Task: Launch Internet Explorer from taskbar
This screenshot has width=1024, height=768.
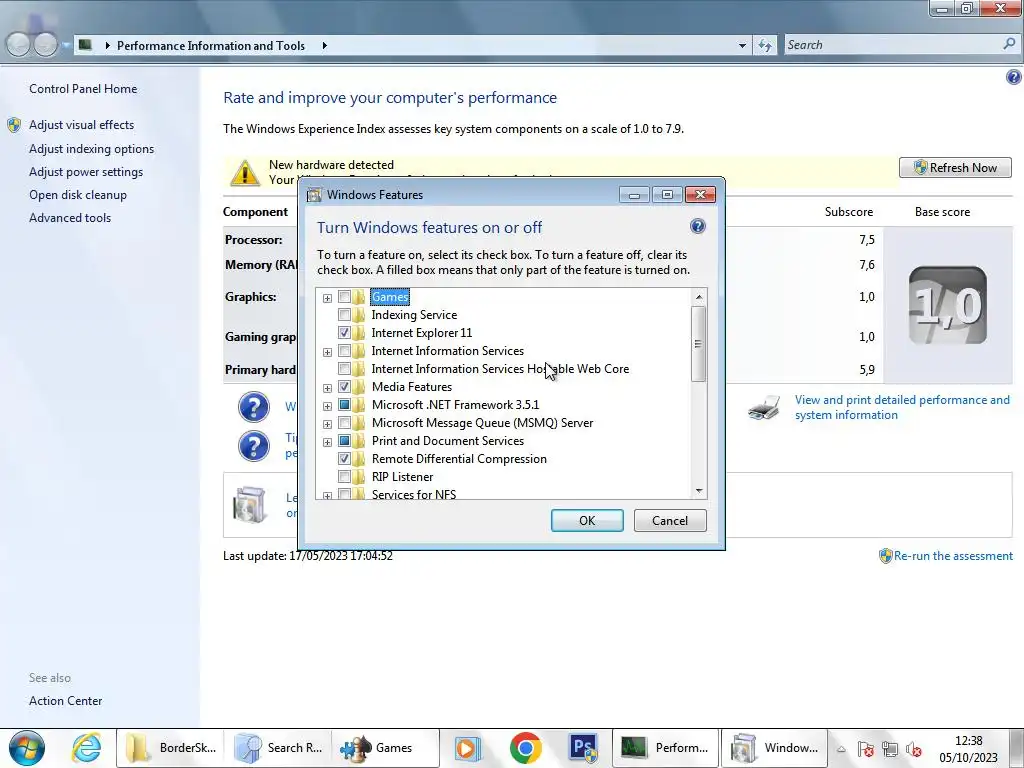Action: click(86, 748)
